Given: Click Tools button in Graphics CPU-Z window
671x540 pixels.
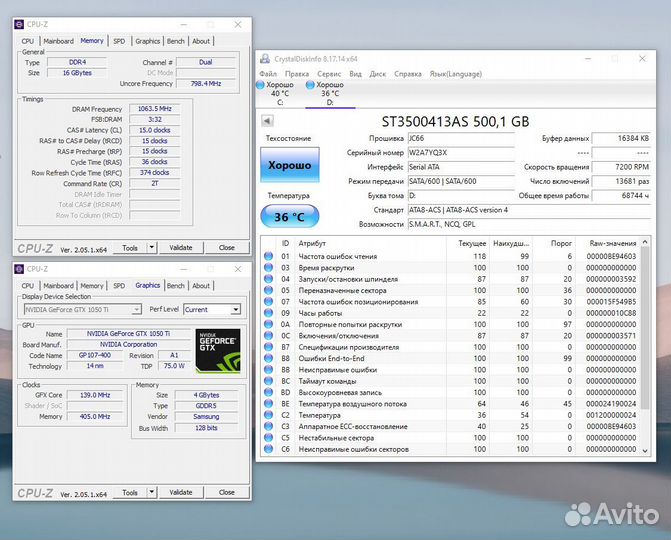Looking at the screenshot, I should coord(130,492).
